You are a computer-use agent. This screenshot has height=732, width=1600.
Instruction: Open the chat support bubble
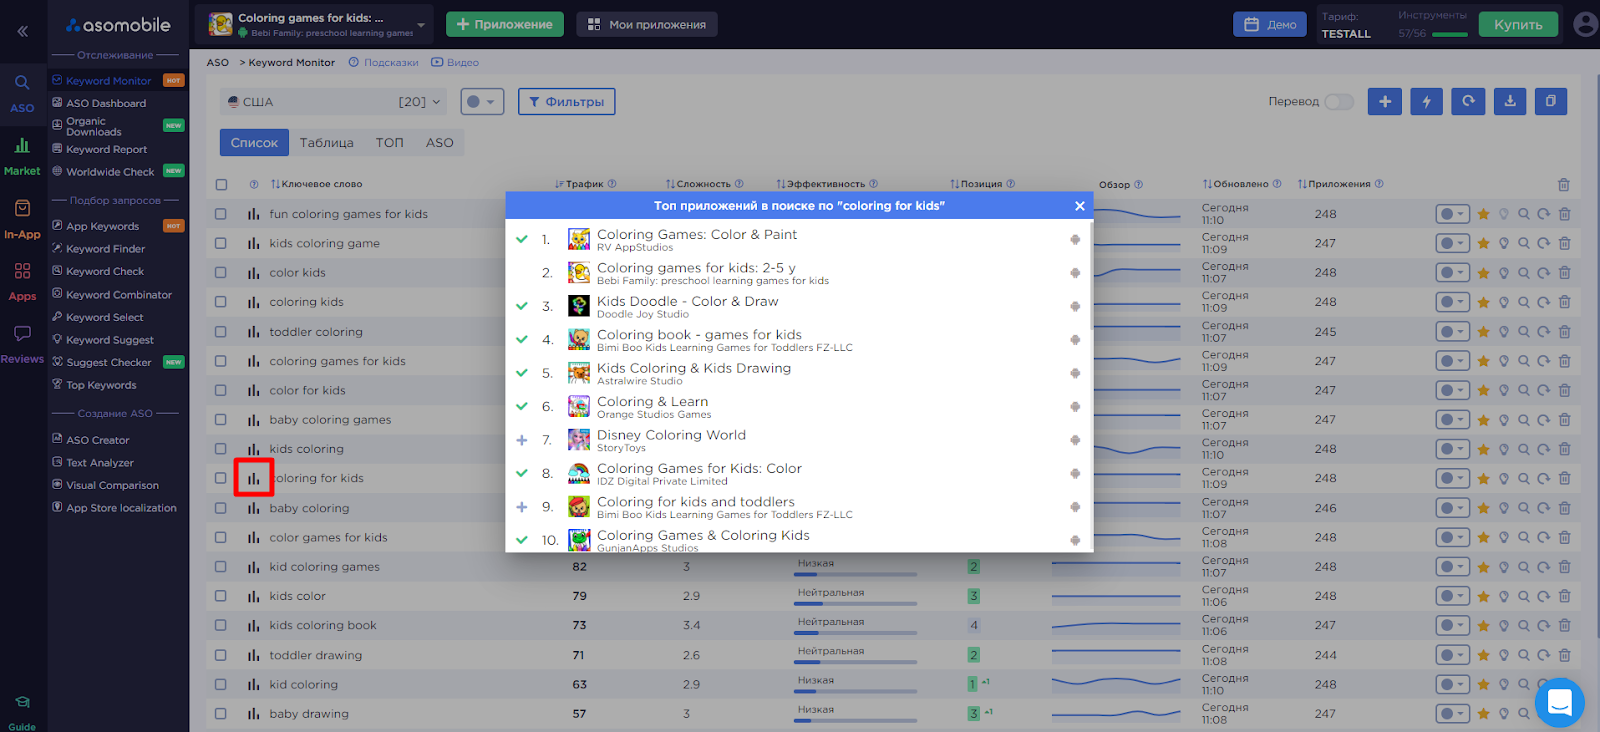(1560, 703)
